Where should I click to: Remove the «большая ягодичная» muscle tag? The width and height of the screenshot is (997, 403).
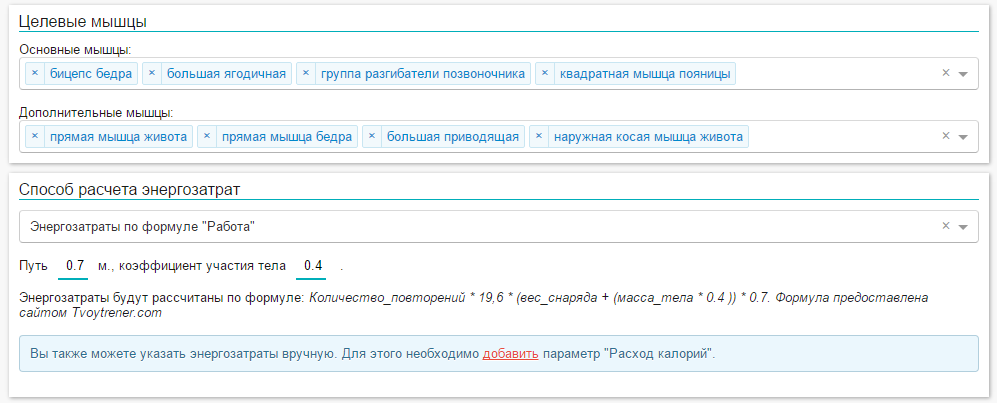point(152,74)
